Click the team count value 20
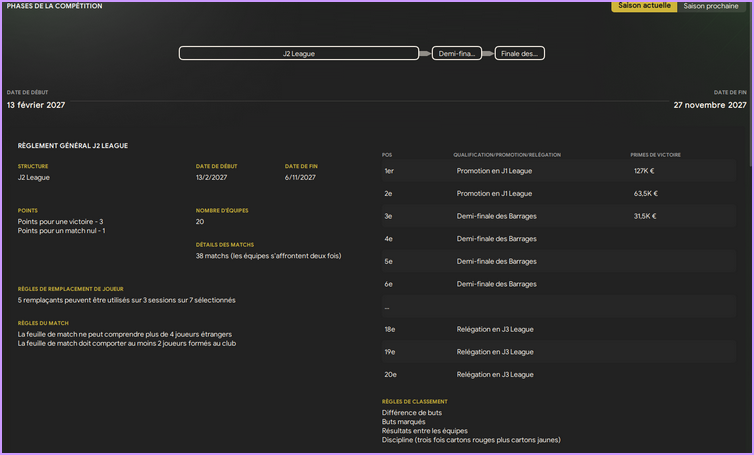Screen dimensions: 754x455 [x=200, y=222]
